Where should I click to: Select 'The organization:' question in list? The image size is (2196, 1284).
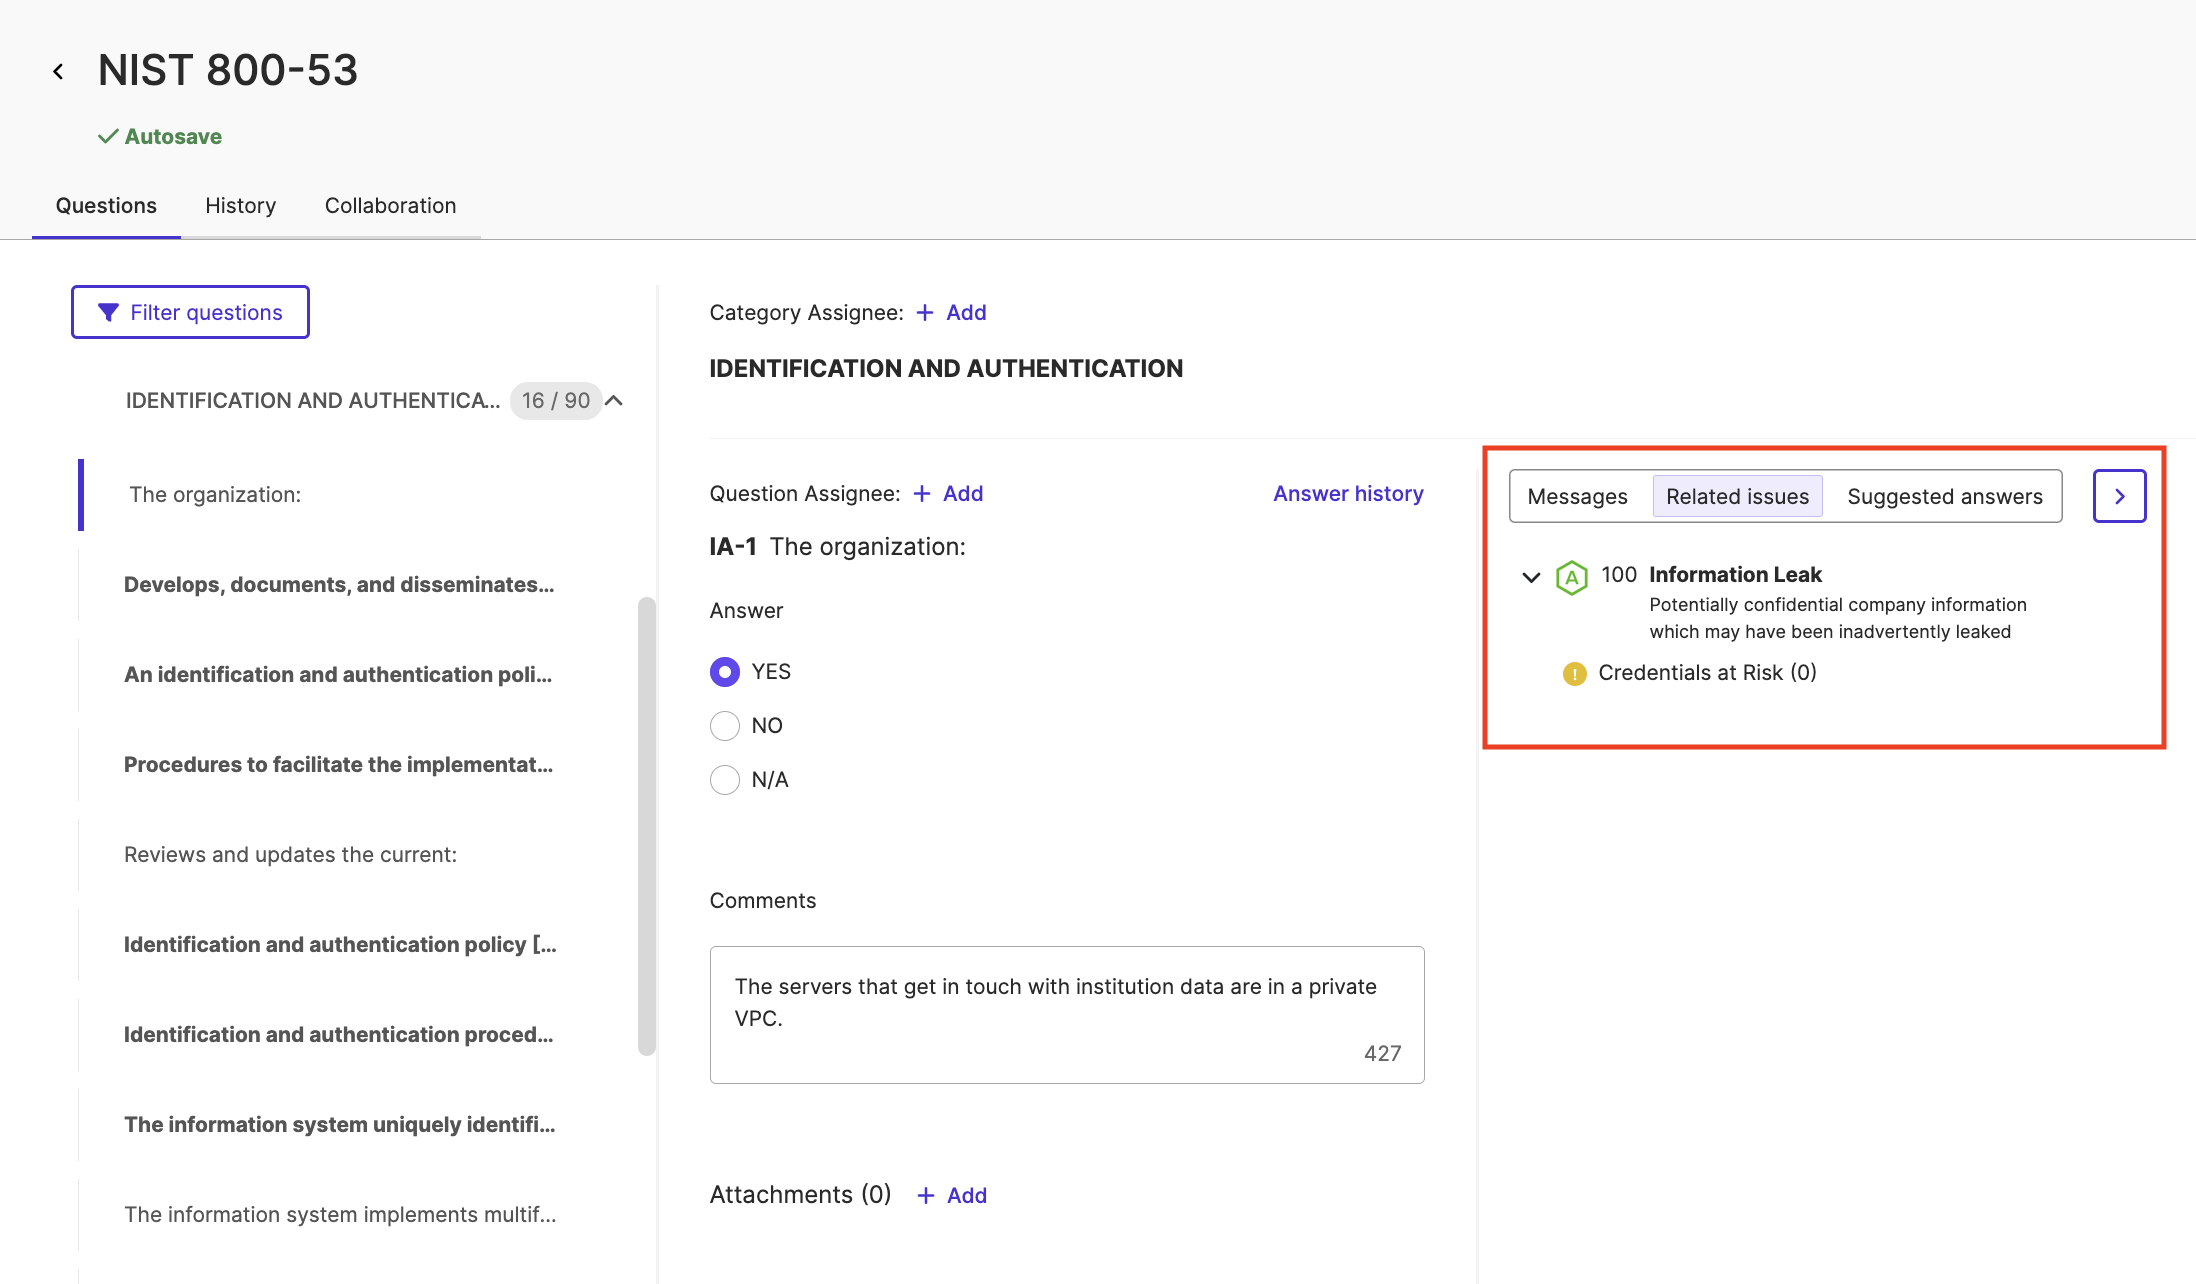[x=215, y=495]
